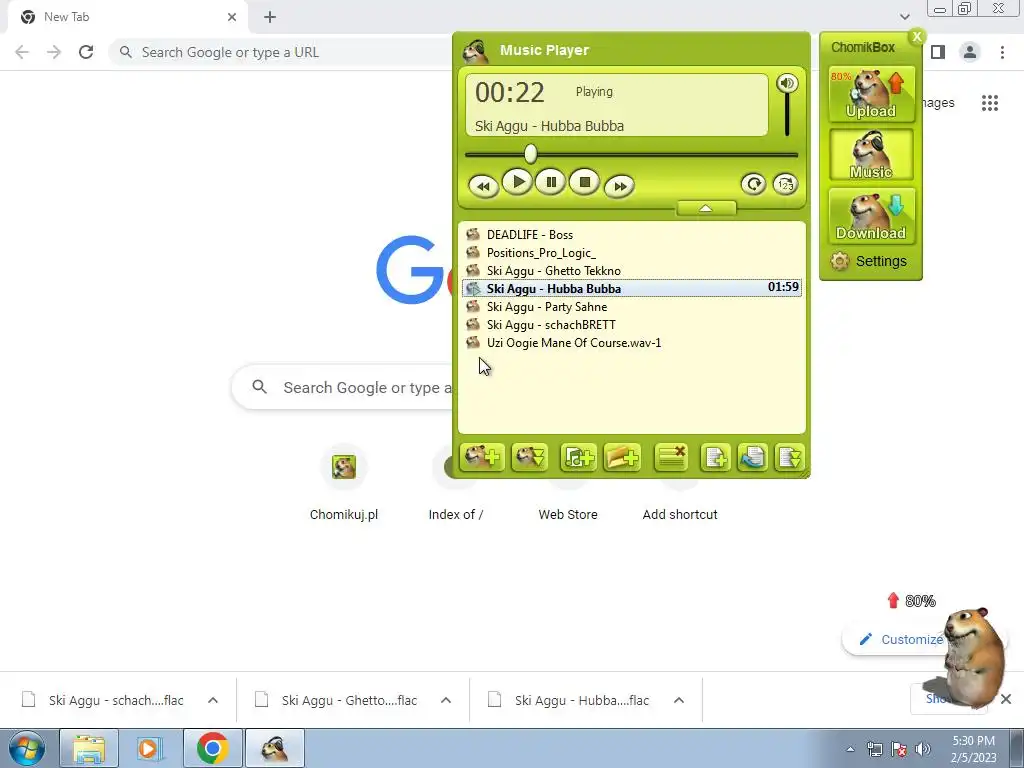1024x768 pixels.
Task: Collapse the playlist with the up arrow tab
Action: pyautogui.click(x=706, y=208)
